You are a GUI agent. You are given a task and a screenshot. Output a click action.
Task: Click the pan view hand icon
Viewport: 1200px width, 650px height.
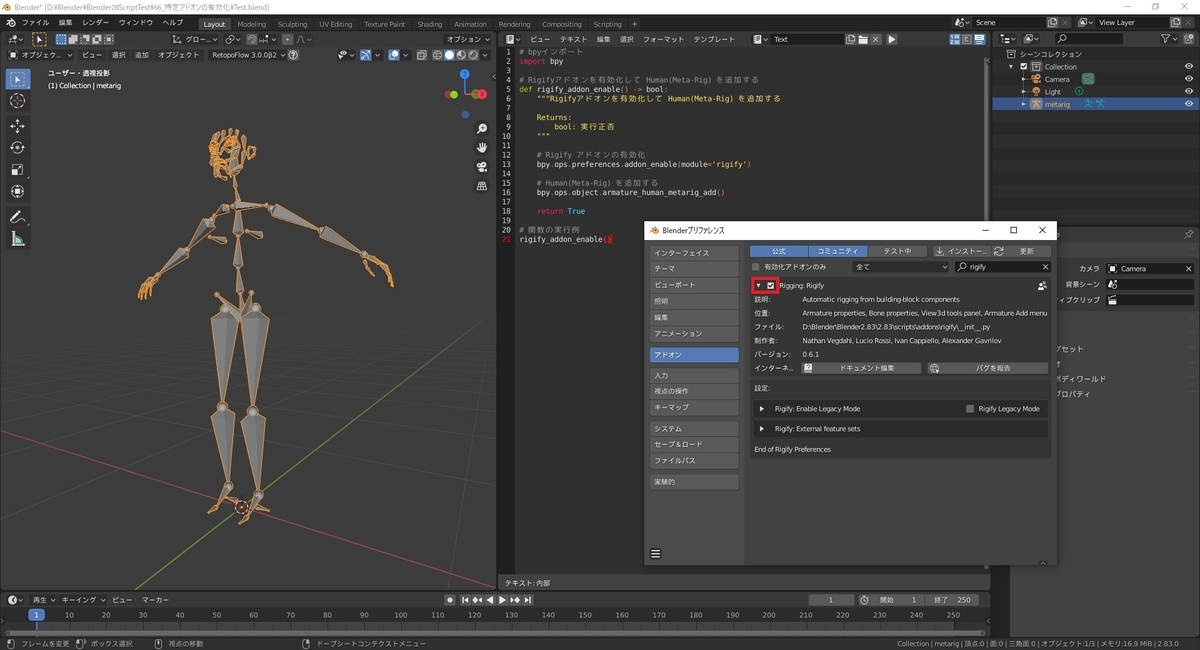coord(482,147)
